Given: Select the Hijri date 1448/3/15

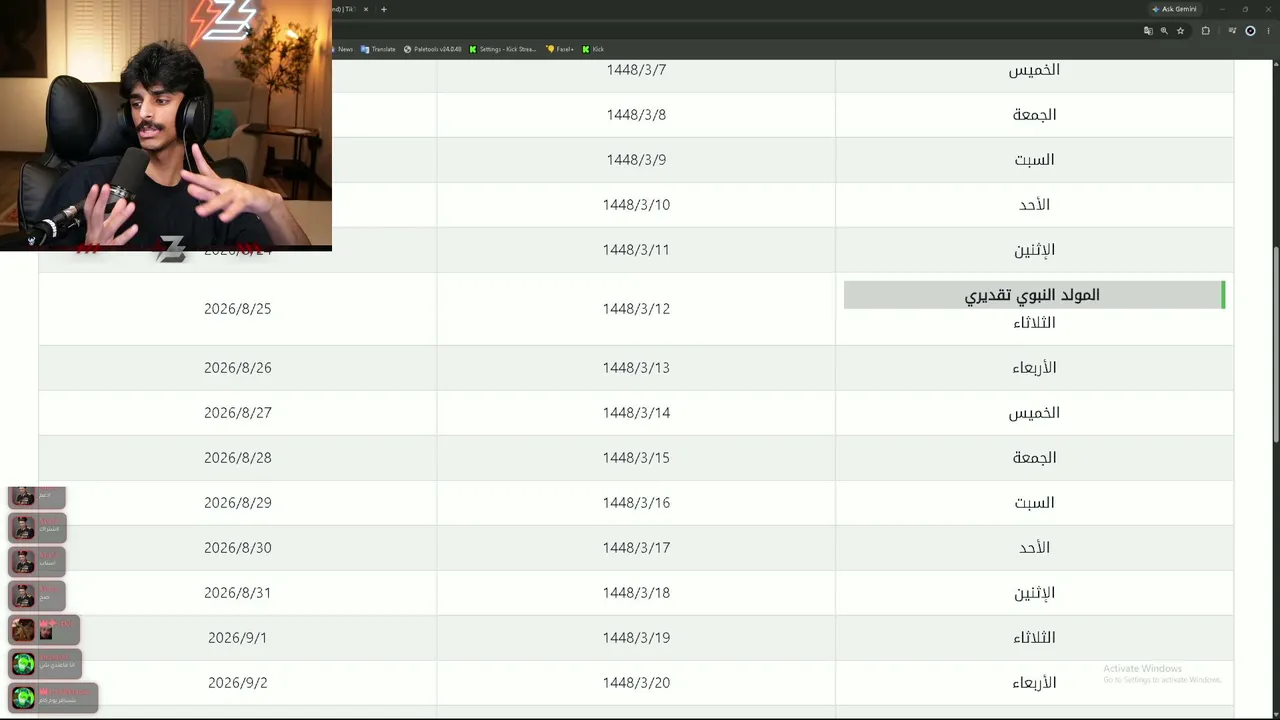Looking at the screenshot, I should click(x=636, y=458).
